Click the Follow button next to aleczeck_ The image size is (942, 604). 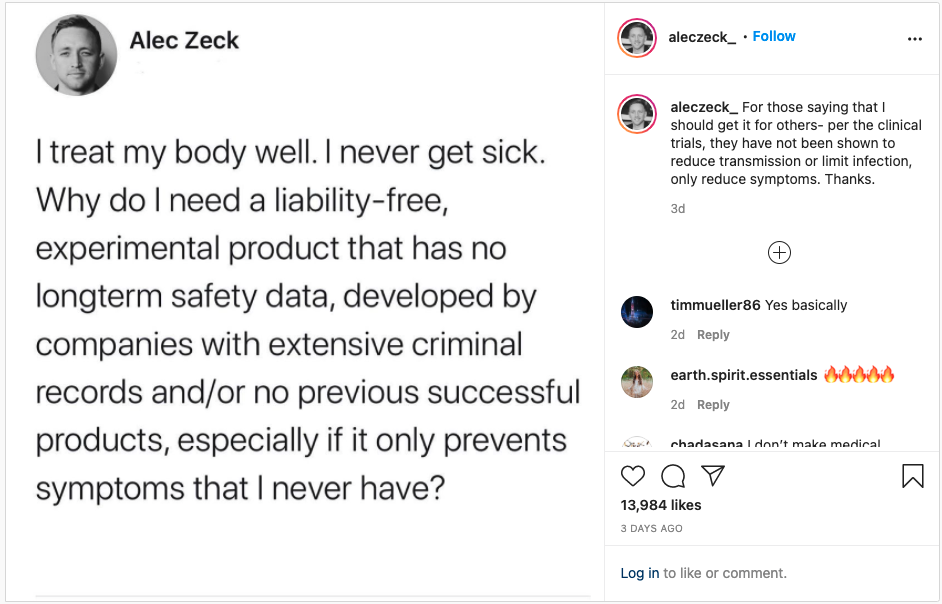click(773, 35)
